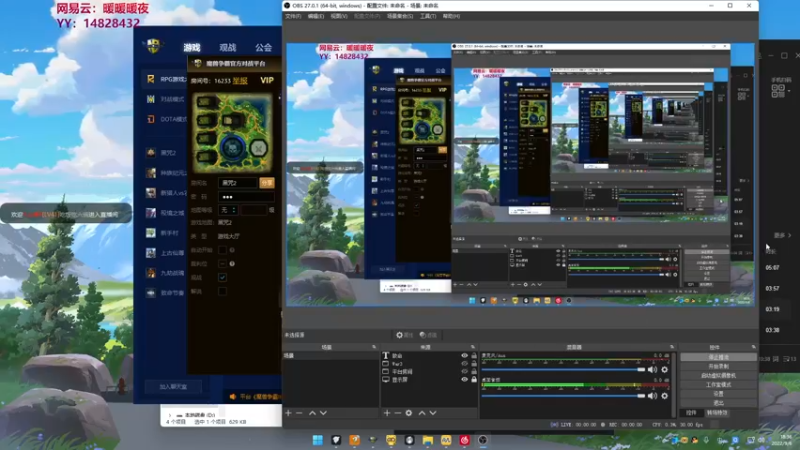Click the game platform shield logo
This screenshot has width=800, height=450.
tap(153, 46)
